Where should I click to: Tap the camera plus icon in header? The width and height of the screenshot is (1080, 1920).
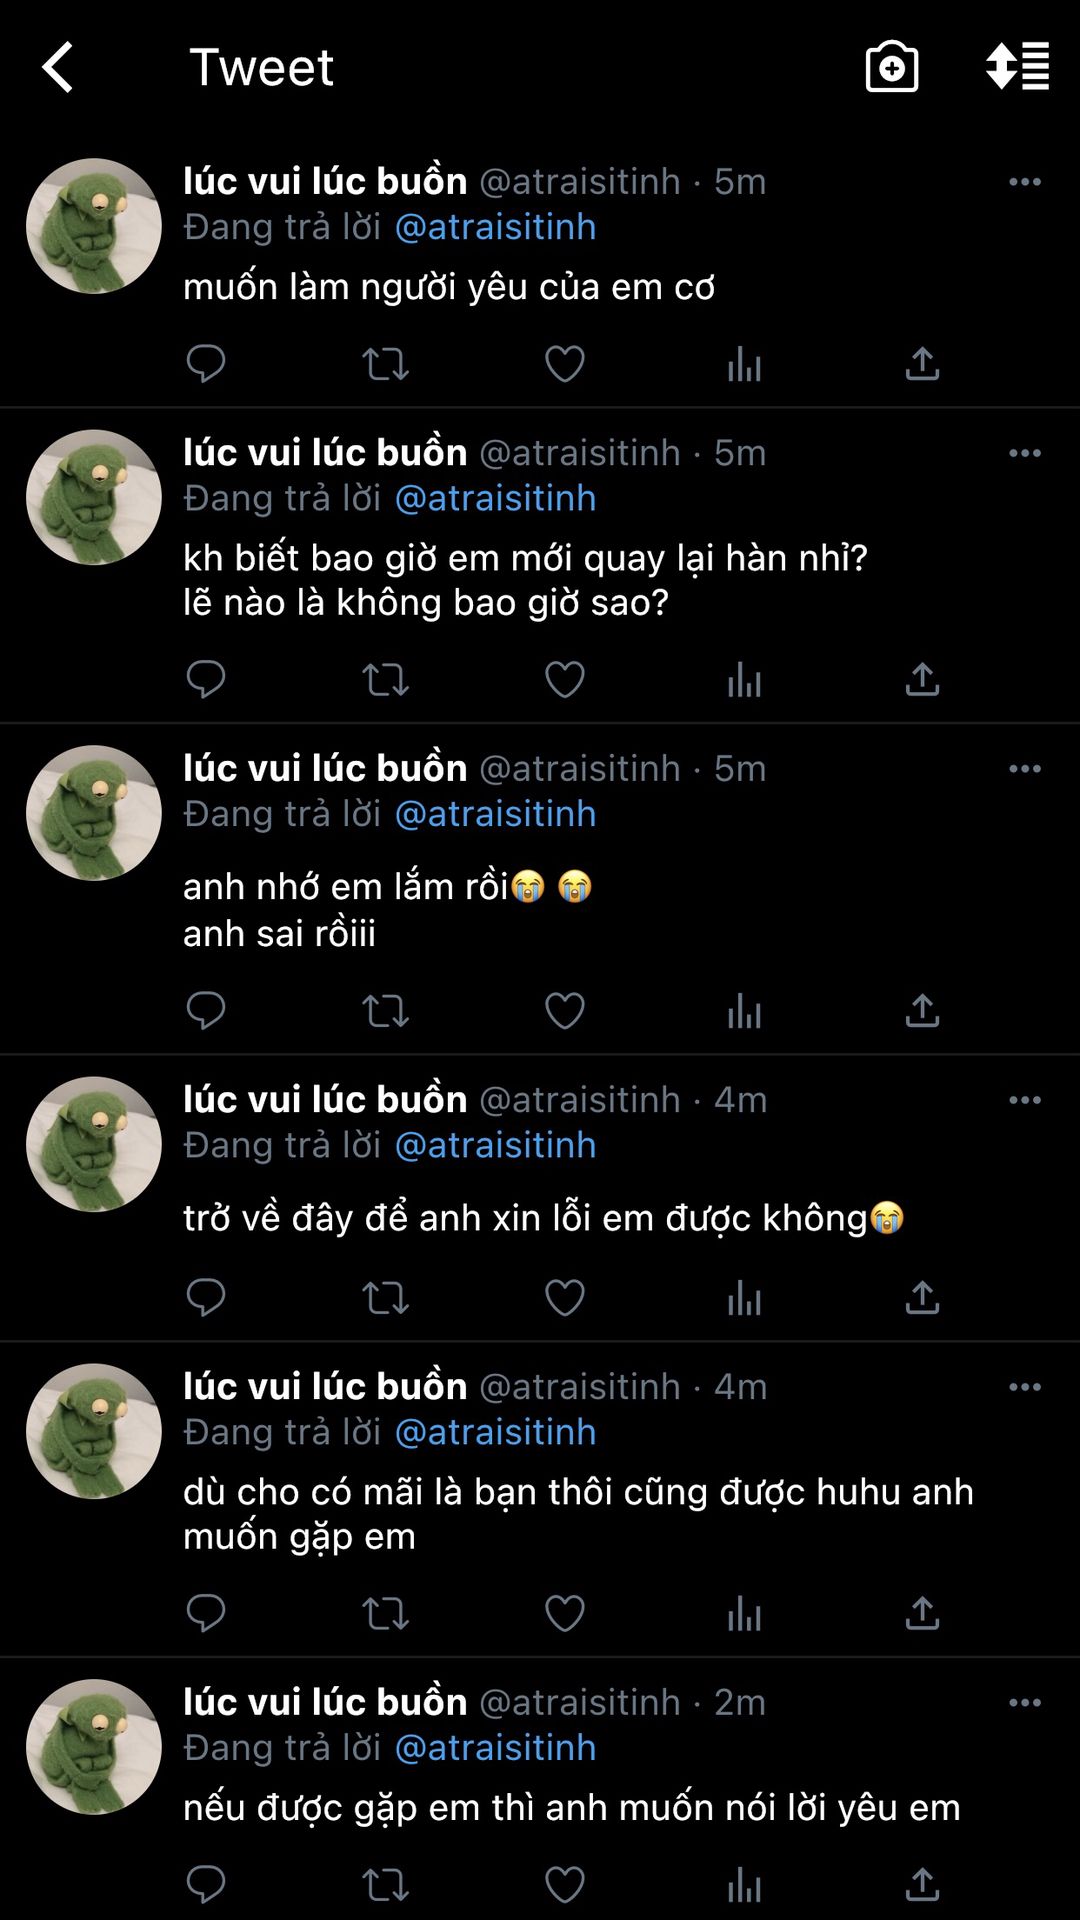tap(891, 67)
